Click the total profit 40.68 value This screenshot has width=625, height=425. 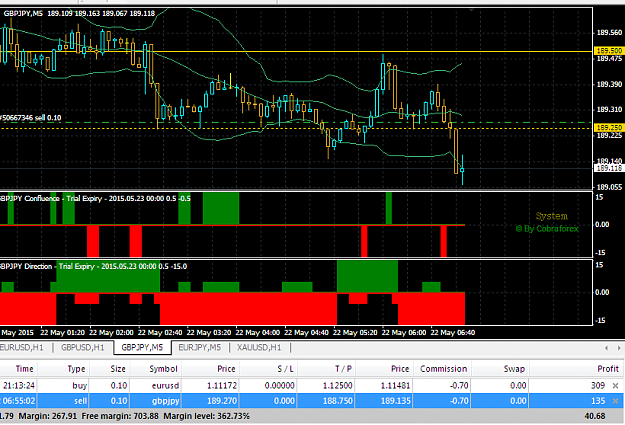coord(595,416)
